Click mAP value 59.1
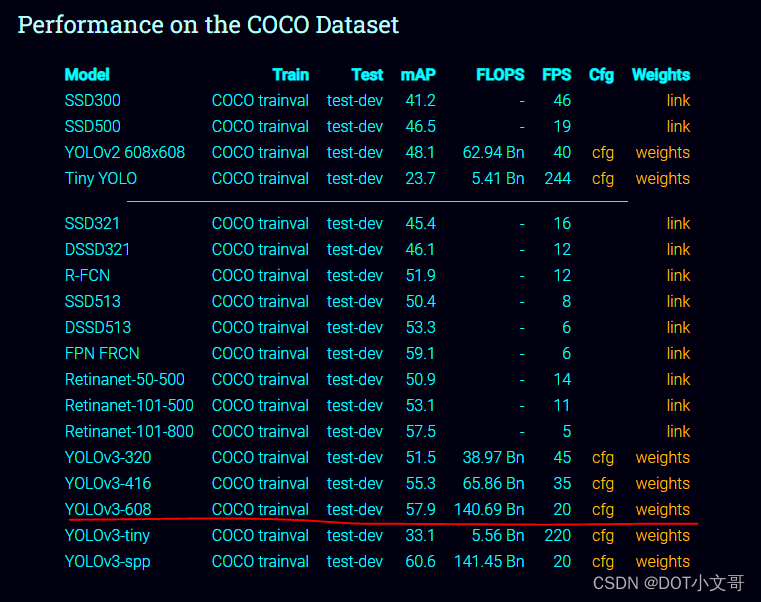 point(420,353)
